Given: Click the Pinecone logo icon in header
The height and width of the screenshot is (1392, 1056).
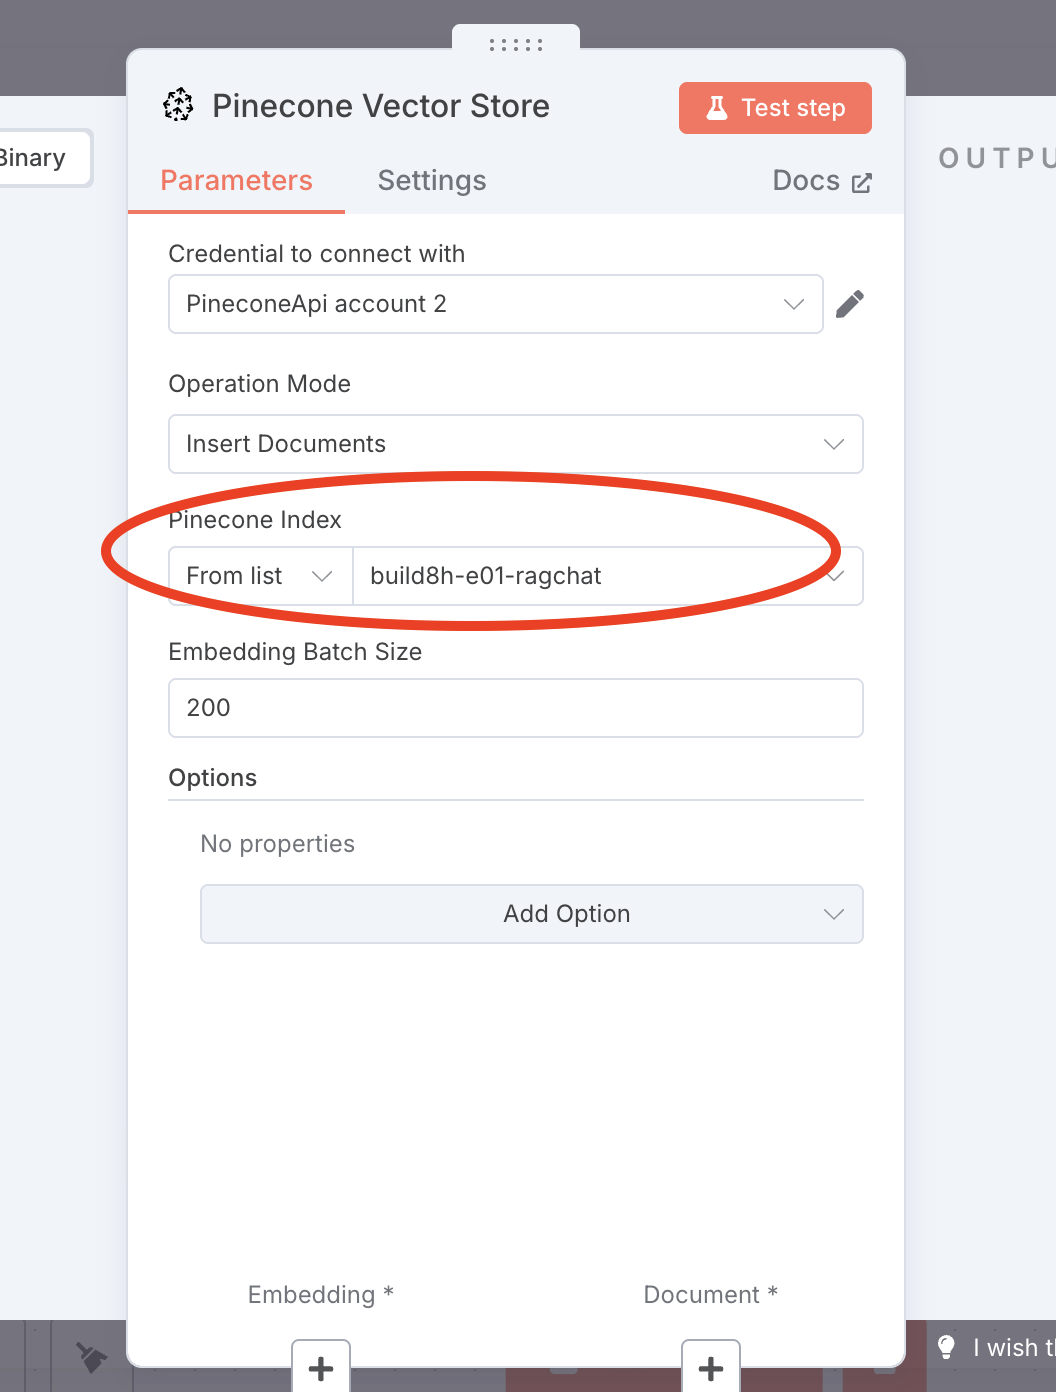Looking at the screenshot, I should pyautogui.click(x=178, y=105).
